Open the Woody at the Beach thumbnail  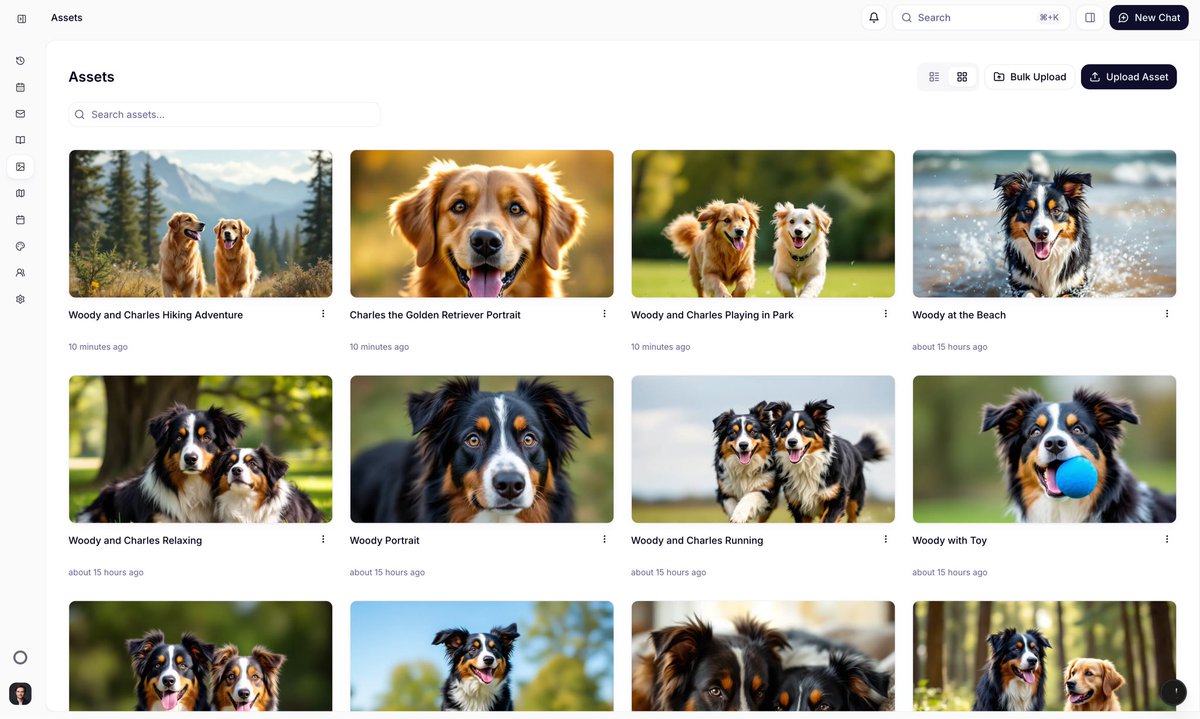point(1044,224)
